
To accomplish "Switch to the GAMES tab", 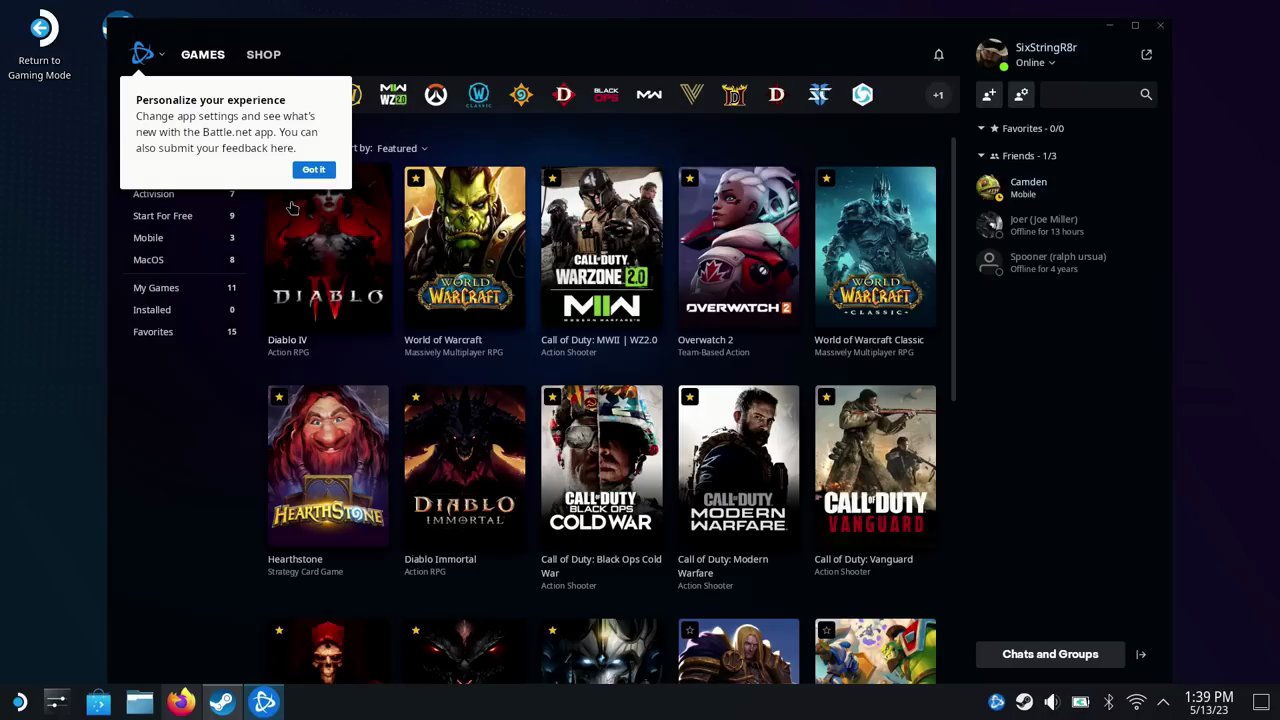I will point(203,55).
